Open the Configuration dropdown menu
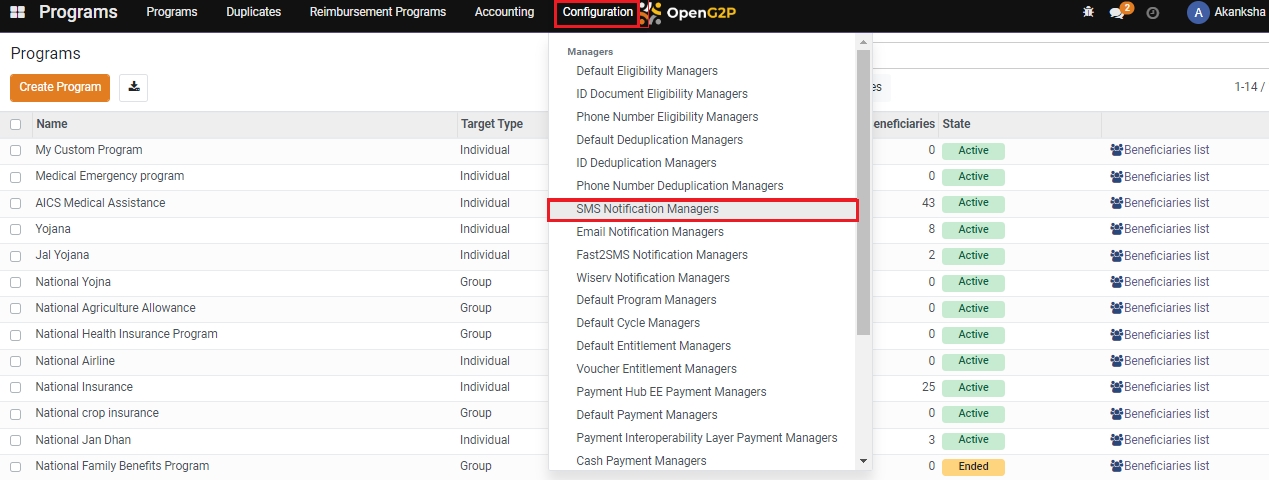This screenshot has width=1269, height=480. [x=597, y=13]
